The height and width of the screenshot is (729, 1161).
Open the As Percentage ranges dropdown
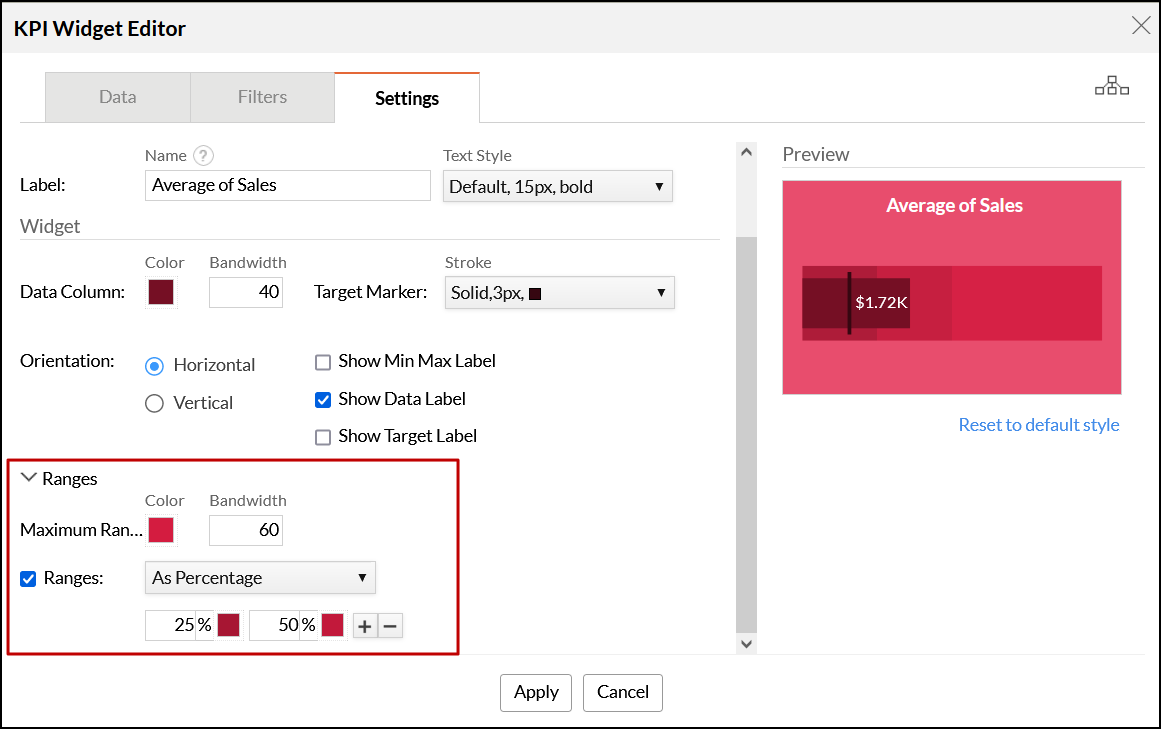pos(260,578)
